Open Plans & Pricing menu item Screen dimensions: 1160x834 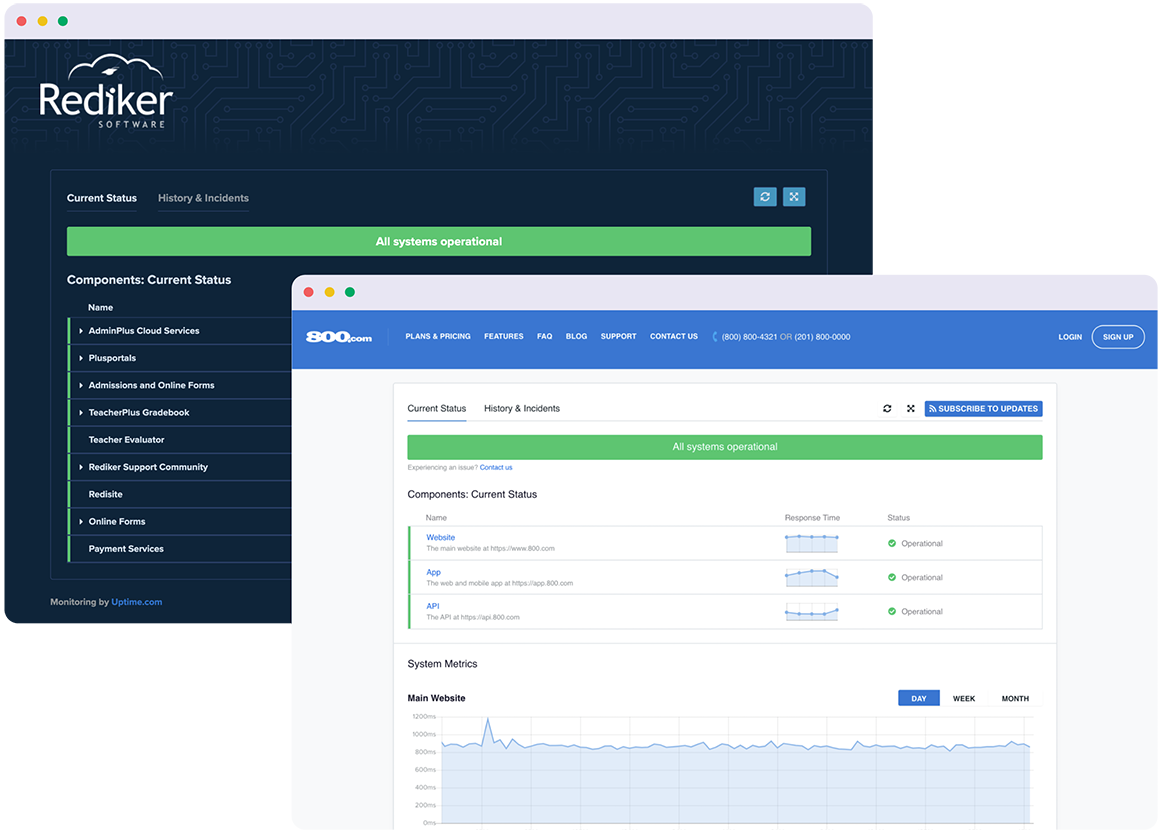(x=438, y=337)
